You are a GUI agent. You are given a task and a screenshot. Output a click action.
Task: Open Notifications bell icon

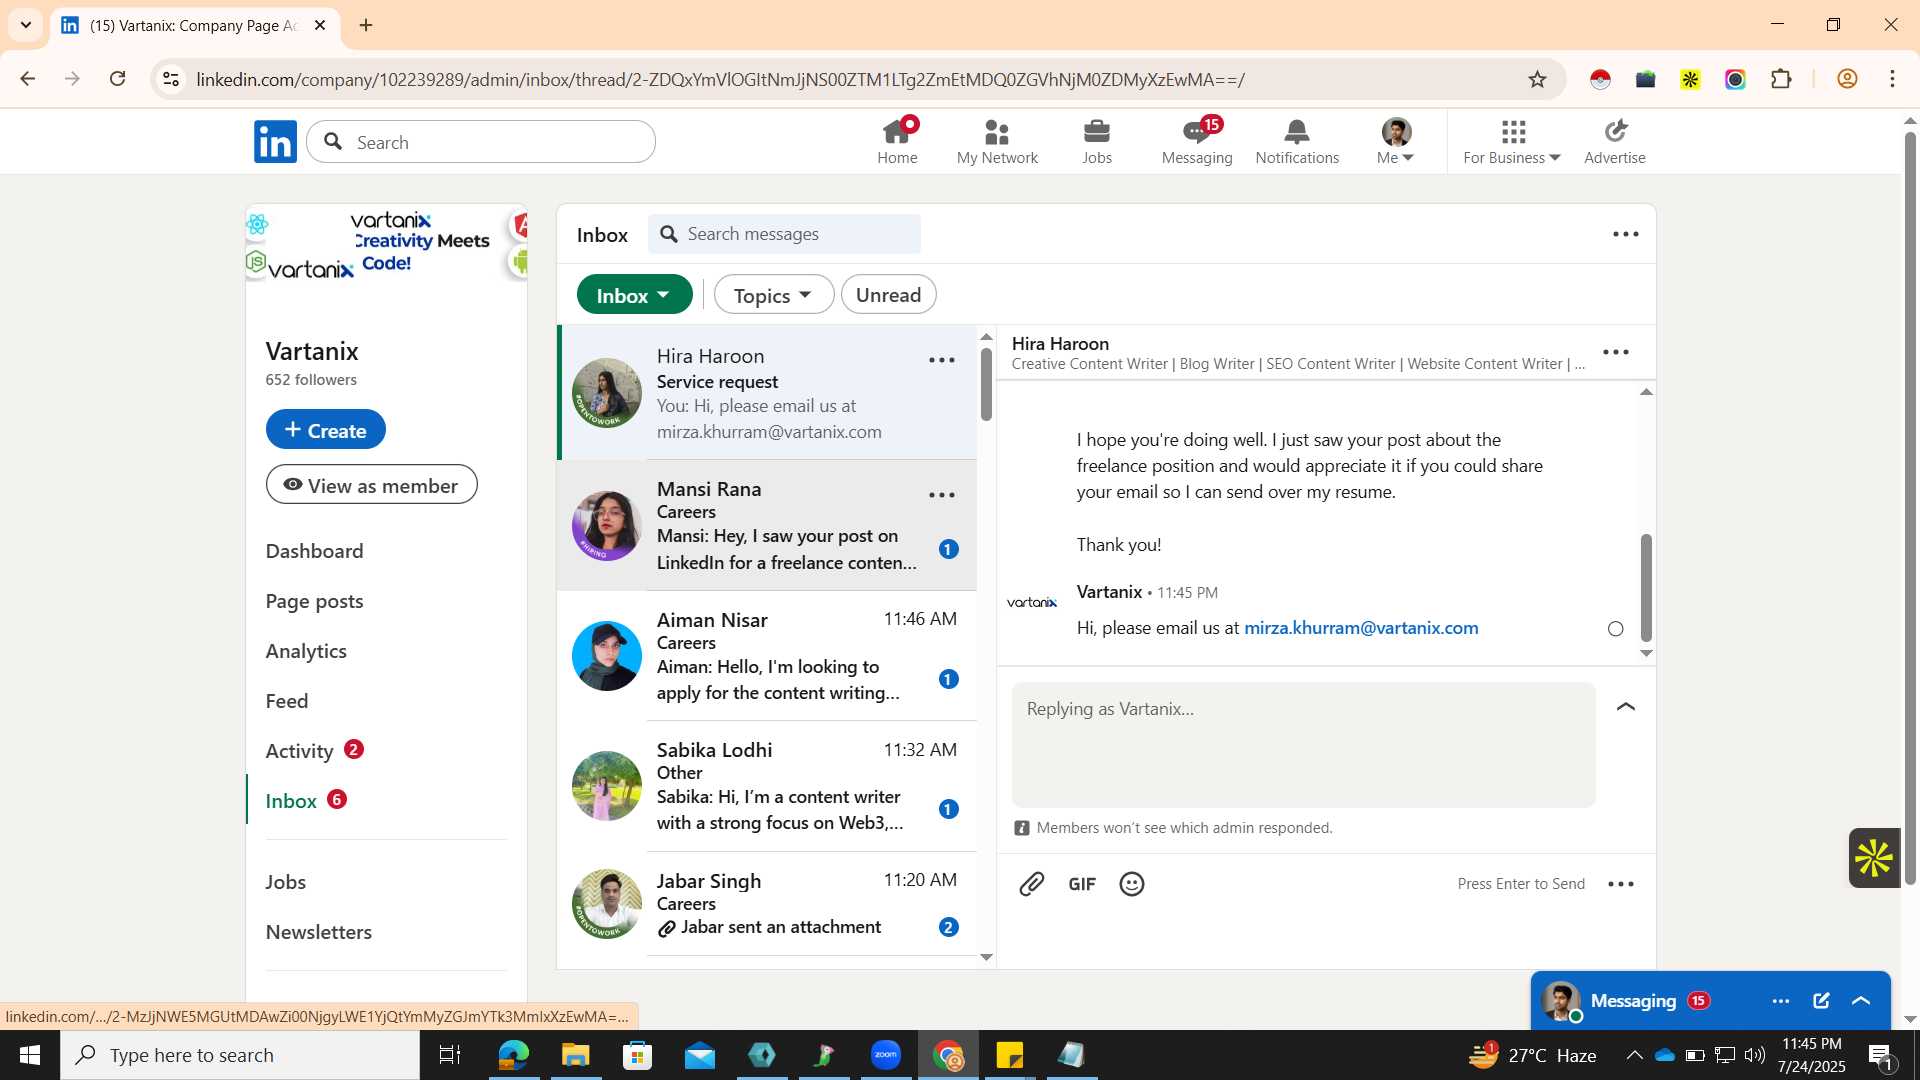(x=1297, y=141)
